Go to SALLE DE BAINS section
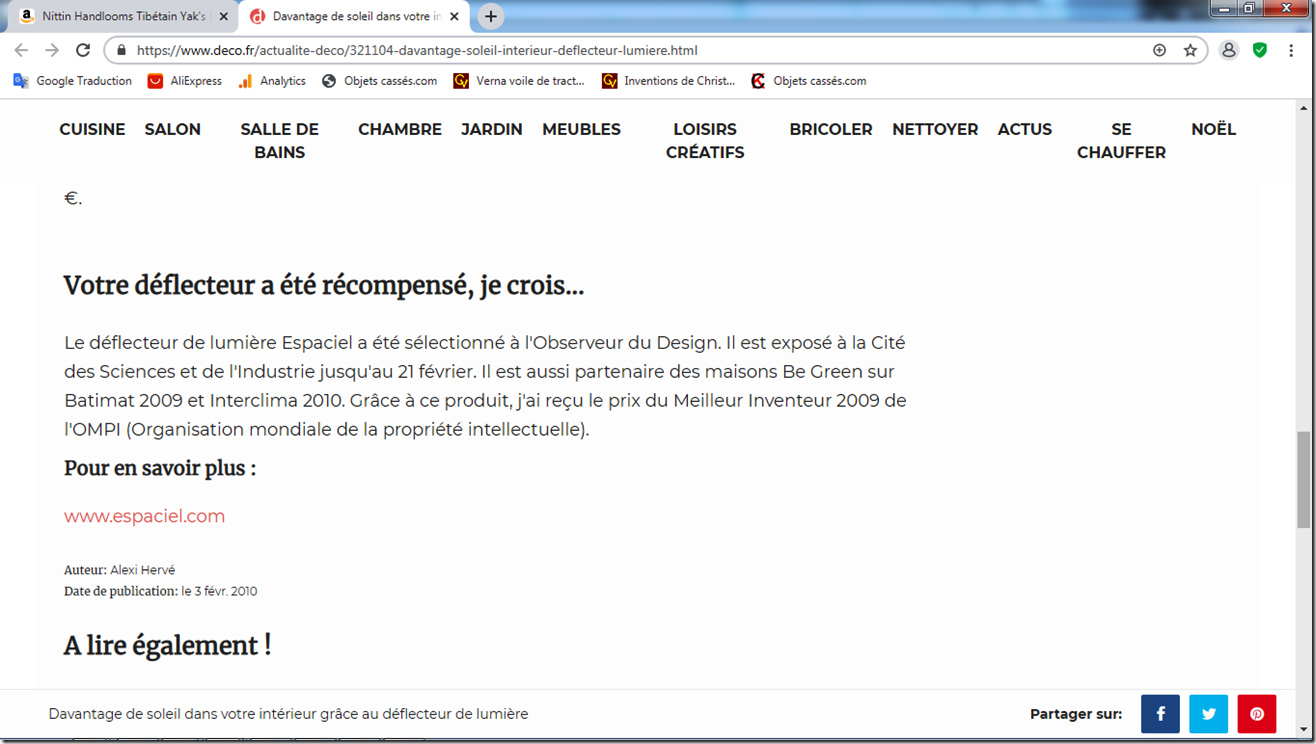Viewport: 1316px width, 744px height. pyautogui.click(x=280, y=141)
